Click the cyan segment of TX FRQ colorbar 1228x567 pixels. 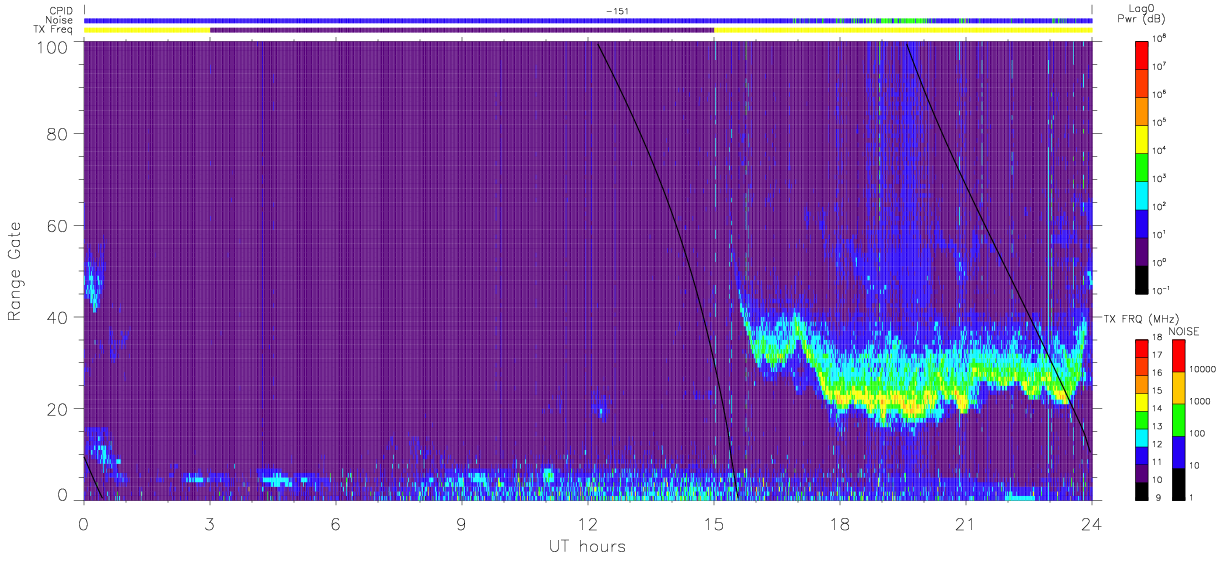[1142, 438]
